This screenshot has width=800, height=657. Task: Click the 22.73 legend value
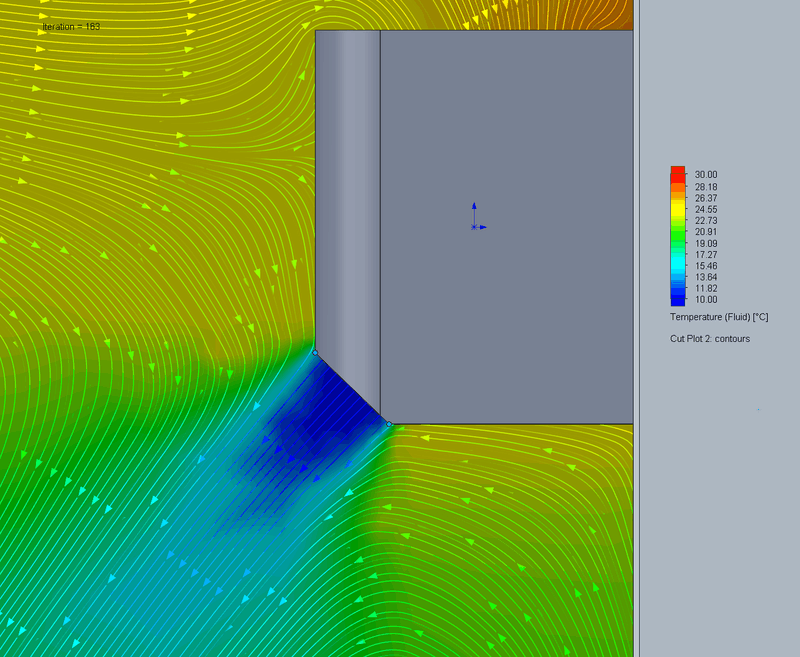706,220
